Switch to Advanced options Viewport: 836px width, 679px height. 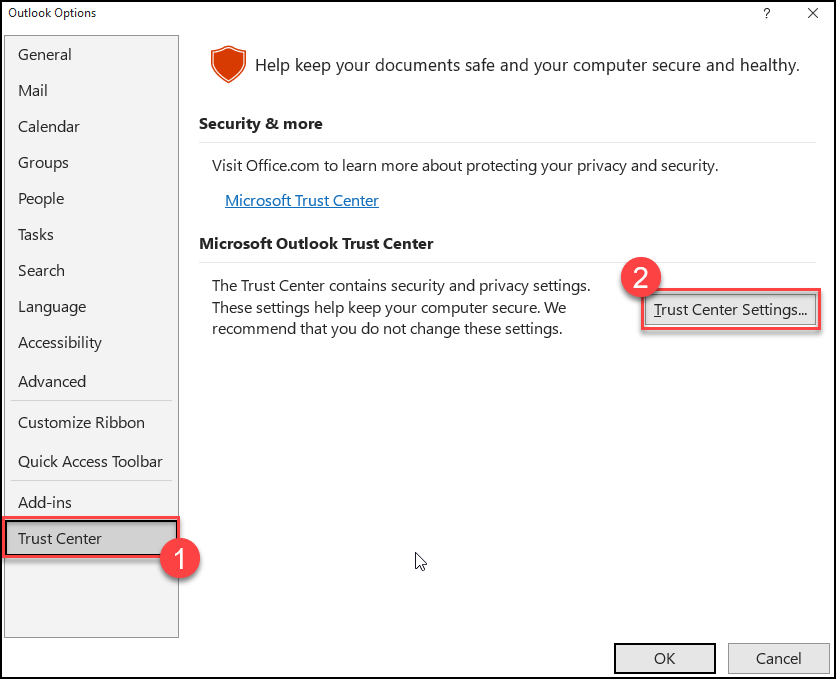(52, 382)
